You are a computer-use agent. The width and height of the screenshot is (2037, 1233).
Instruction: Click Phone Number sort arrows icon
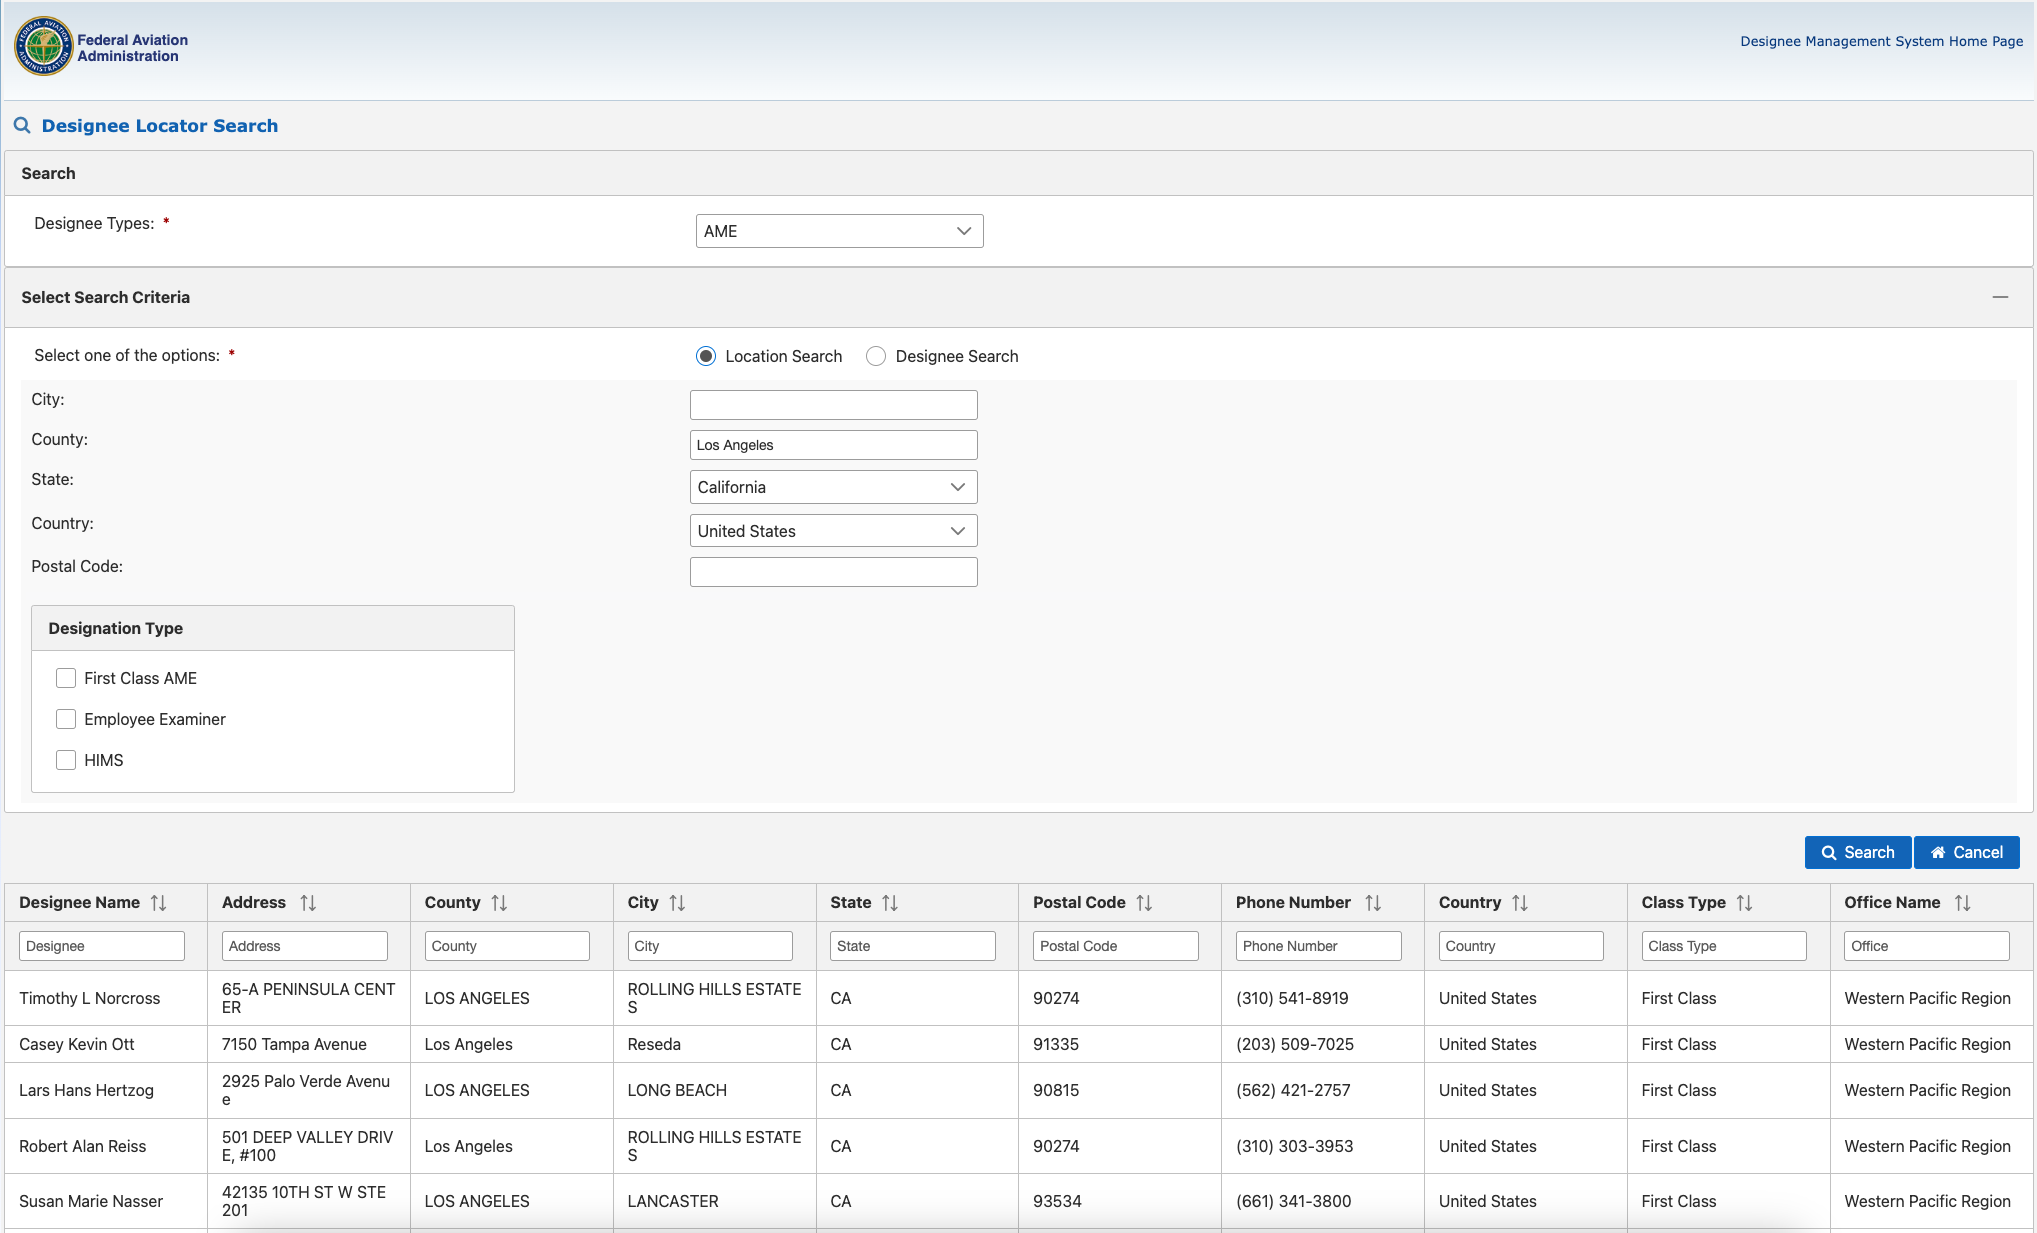[1373, 903]
